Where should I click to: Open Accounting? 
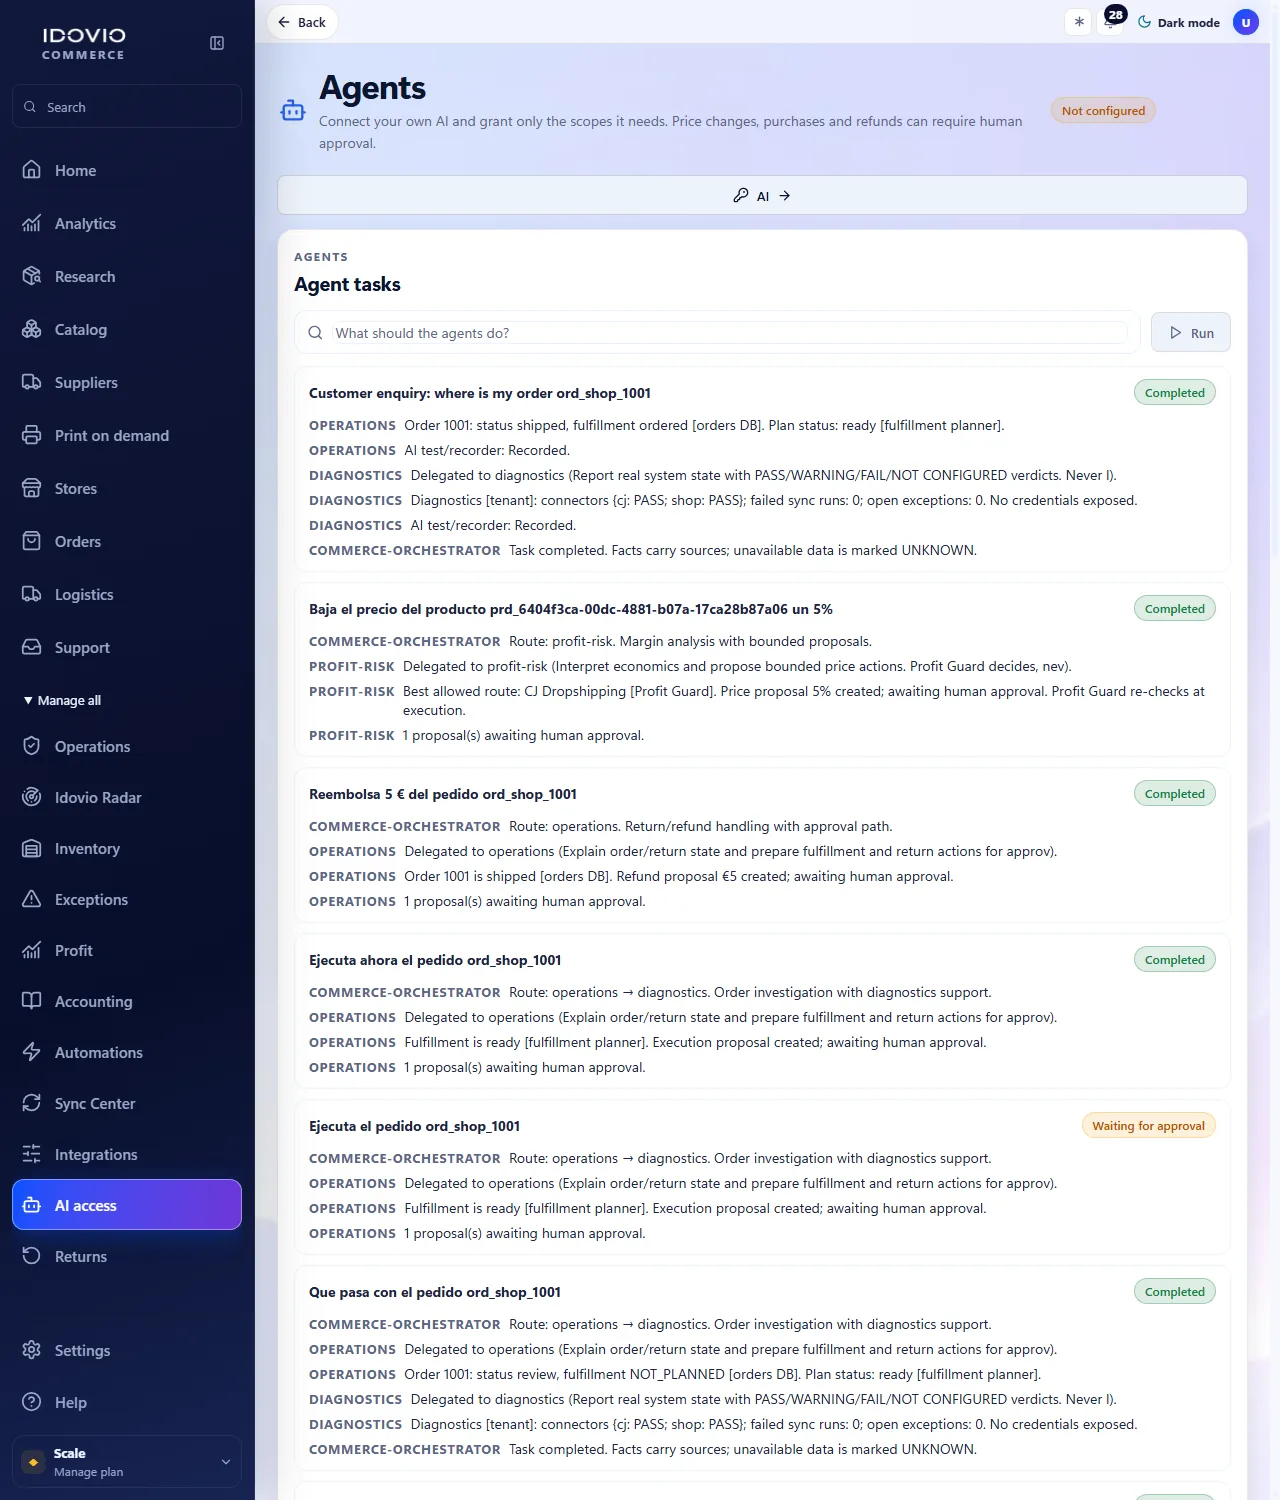coord(127,1002)
